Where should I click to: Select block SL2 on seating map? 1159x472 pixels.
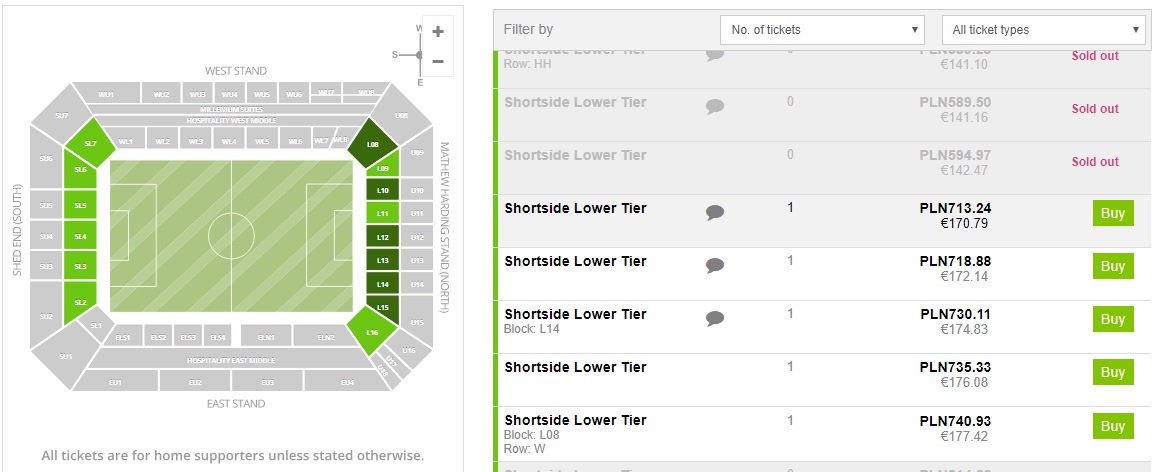pos(80,302)
